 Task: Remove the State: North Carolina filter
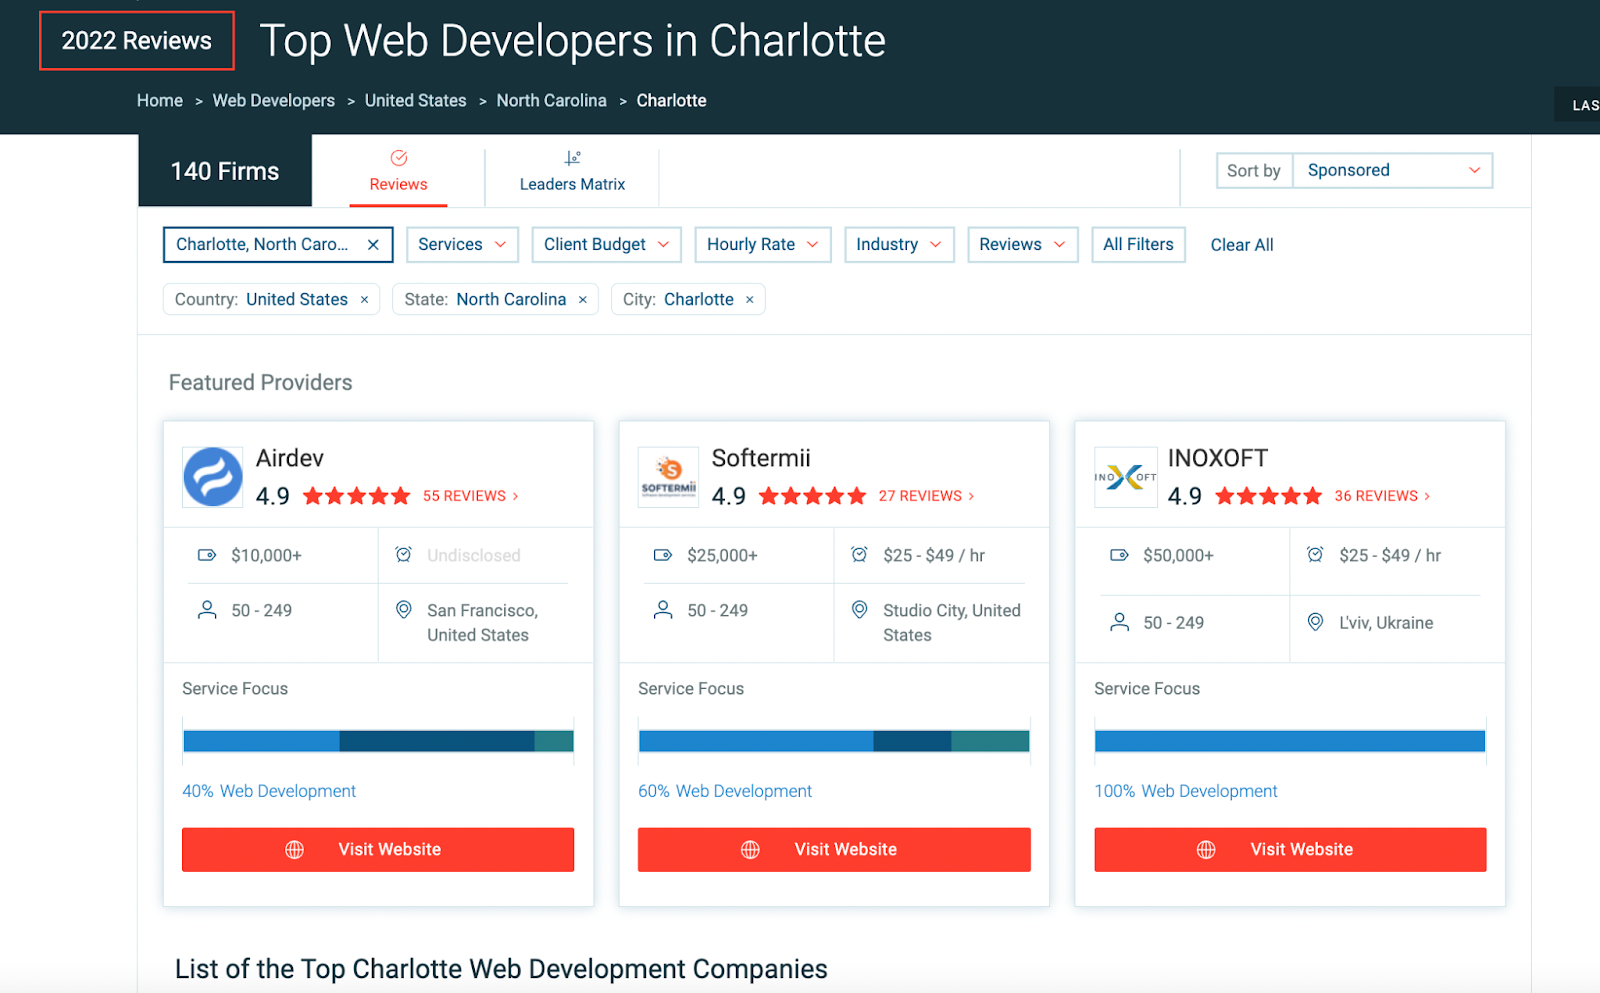pos(582,300)
